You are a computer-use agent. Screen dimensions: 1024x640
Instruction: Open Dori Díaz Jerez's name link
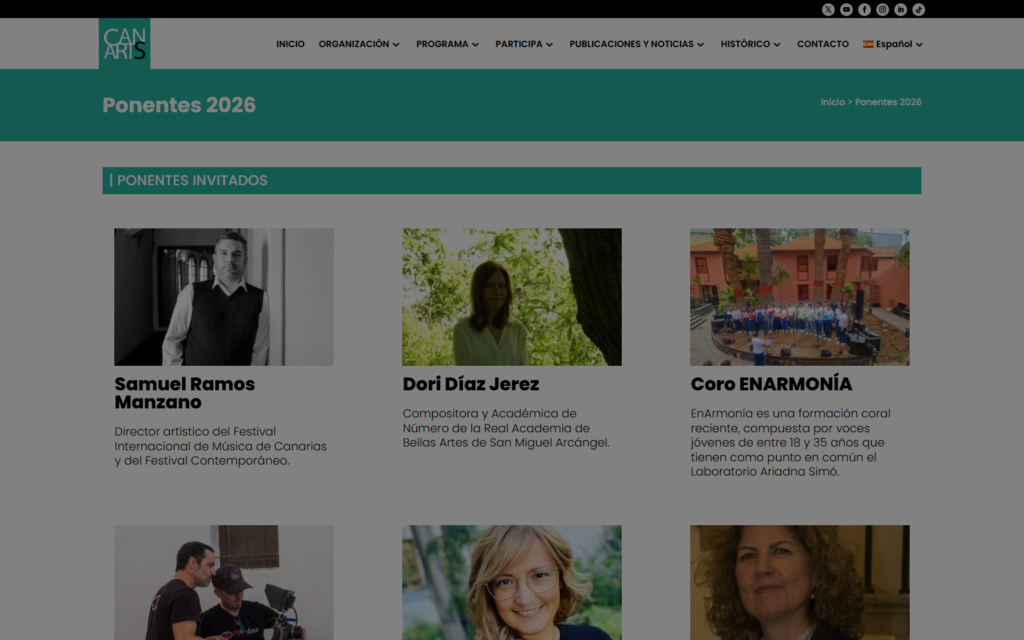tap(471, 384)
